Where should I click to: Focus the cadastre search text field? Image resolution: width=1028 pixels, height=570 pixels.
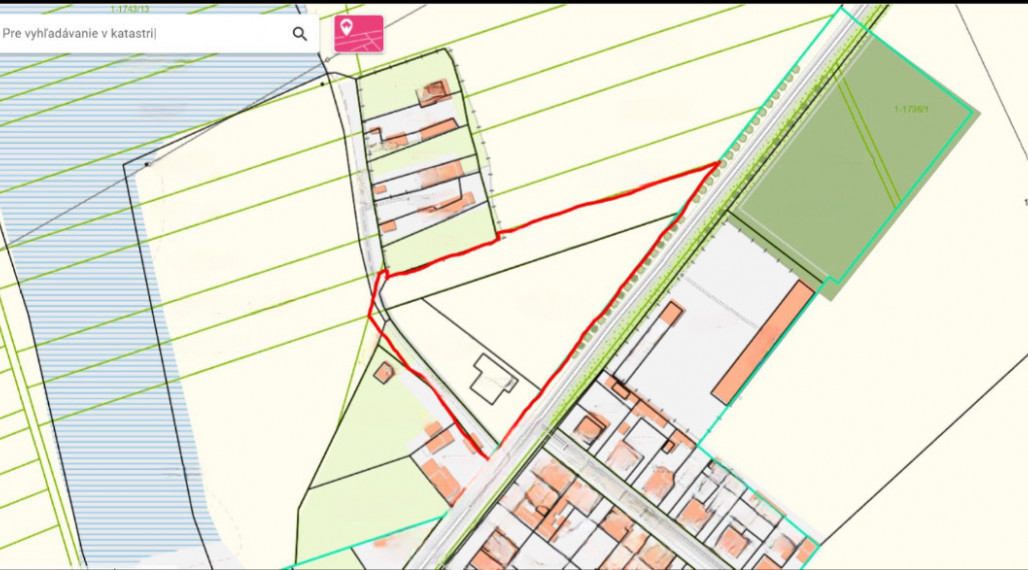click(x=140, y=34)
